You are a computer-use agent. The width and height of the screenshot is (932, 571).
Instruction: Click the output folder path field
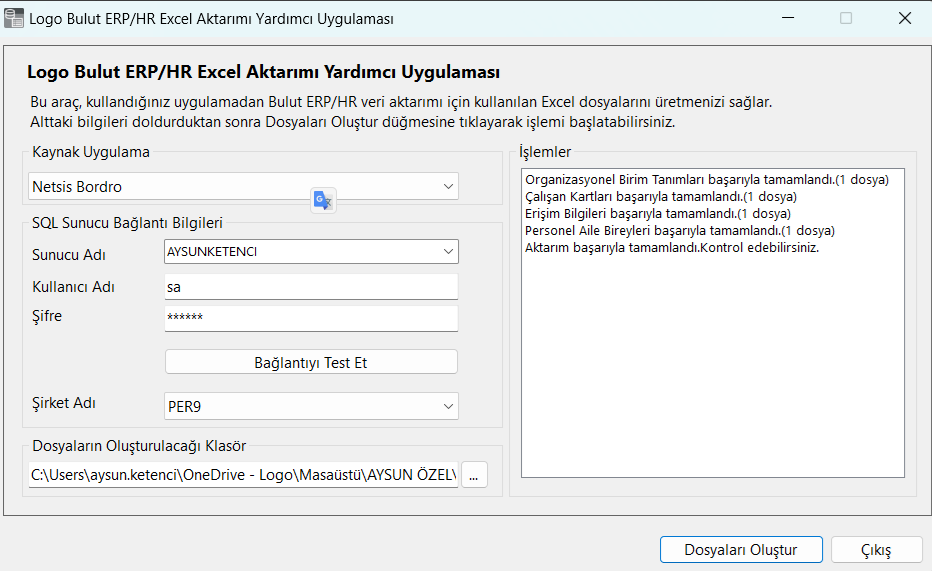coord(243,476)
